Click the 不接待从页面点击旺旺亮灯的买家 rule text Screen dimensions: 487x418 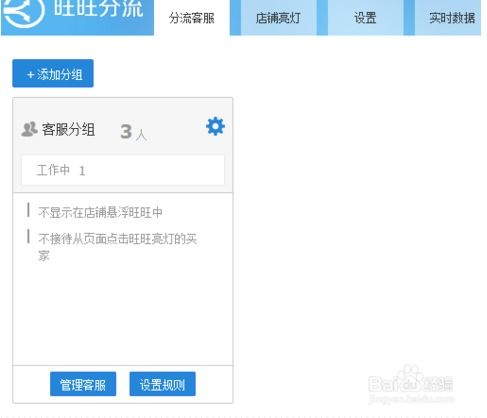pos(117,247)
